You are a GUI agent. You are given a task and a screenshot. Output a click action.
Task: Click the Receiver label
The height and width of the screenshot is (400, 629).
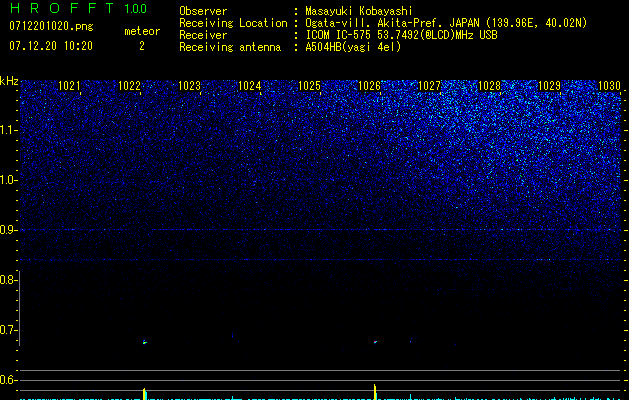203,35
